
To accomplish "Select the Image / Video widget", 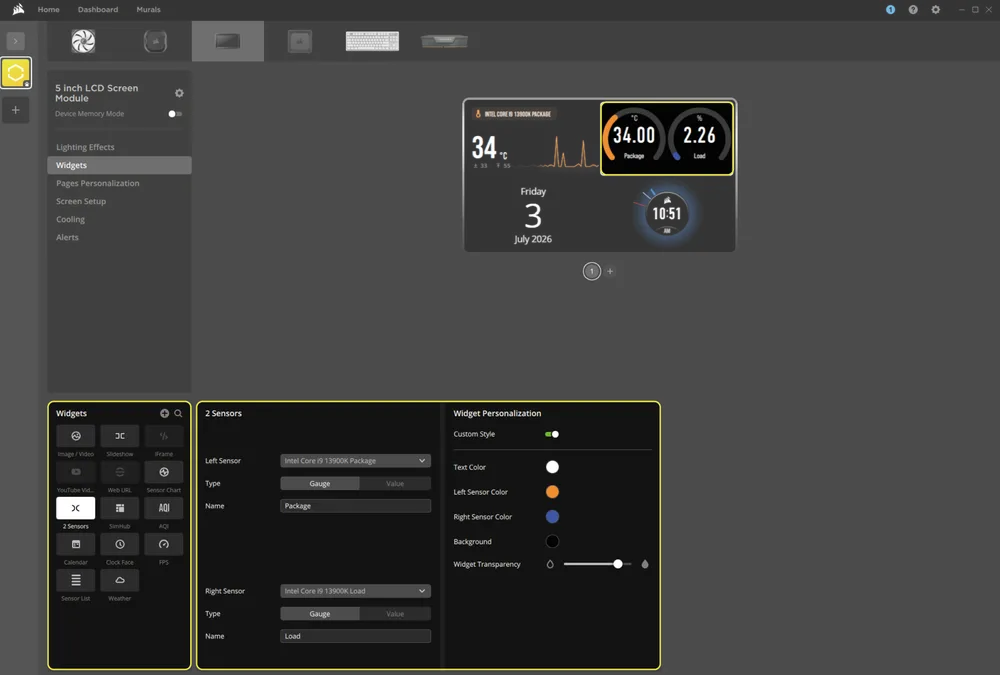I will pos(75,436).
